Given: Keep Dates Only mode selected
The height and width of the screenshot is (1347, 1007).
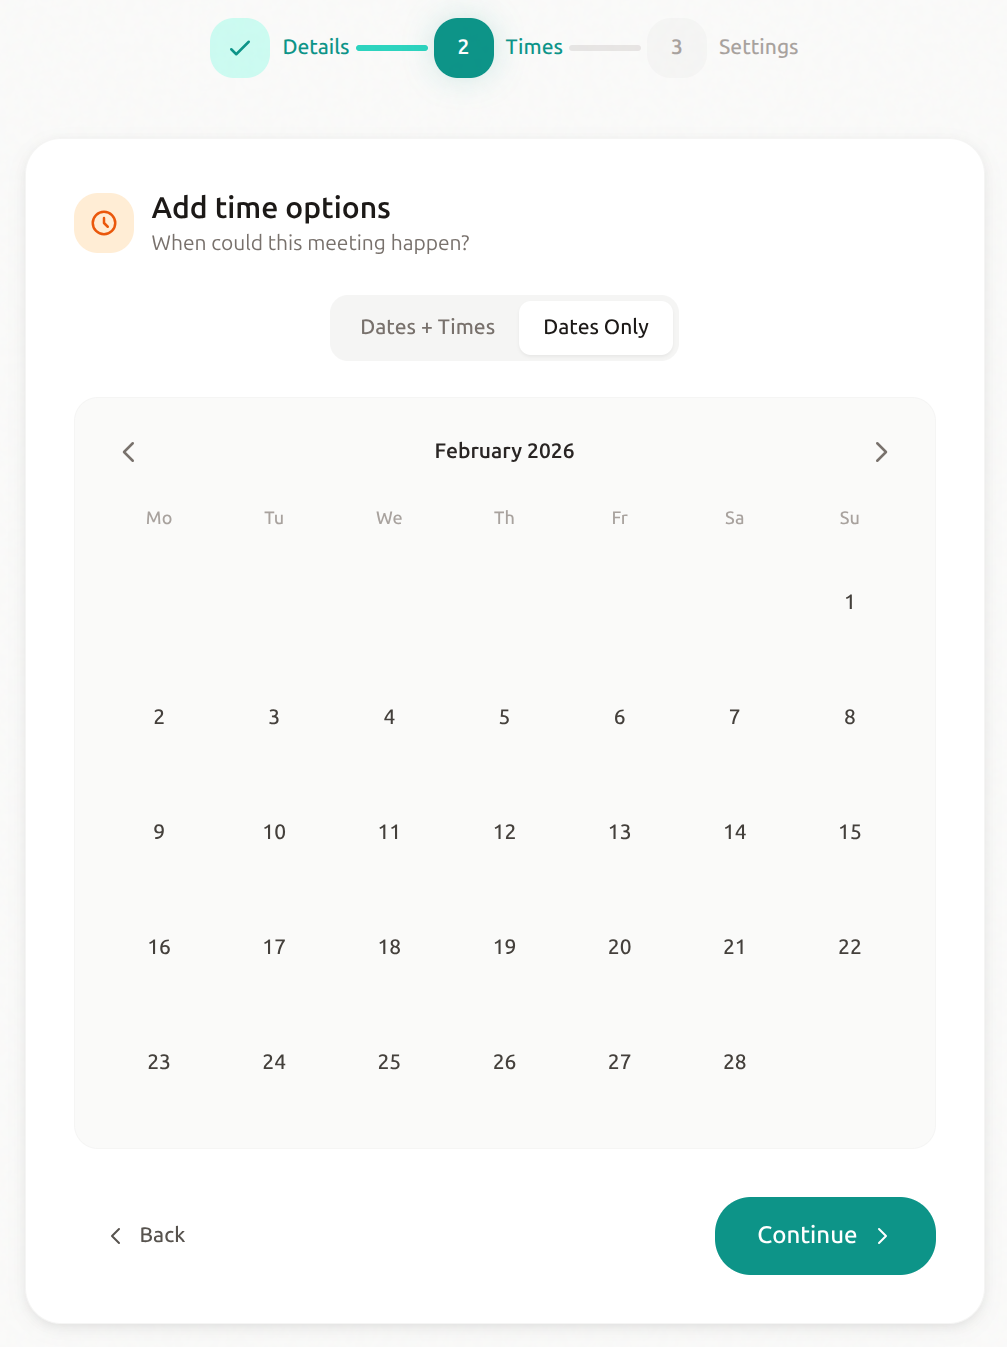Looking at the screenshot, I should (x=596, y=327).
